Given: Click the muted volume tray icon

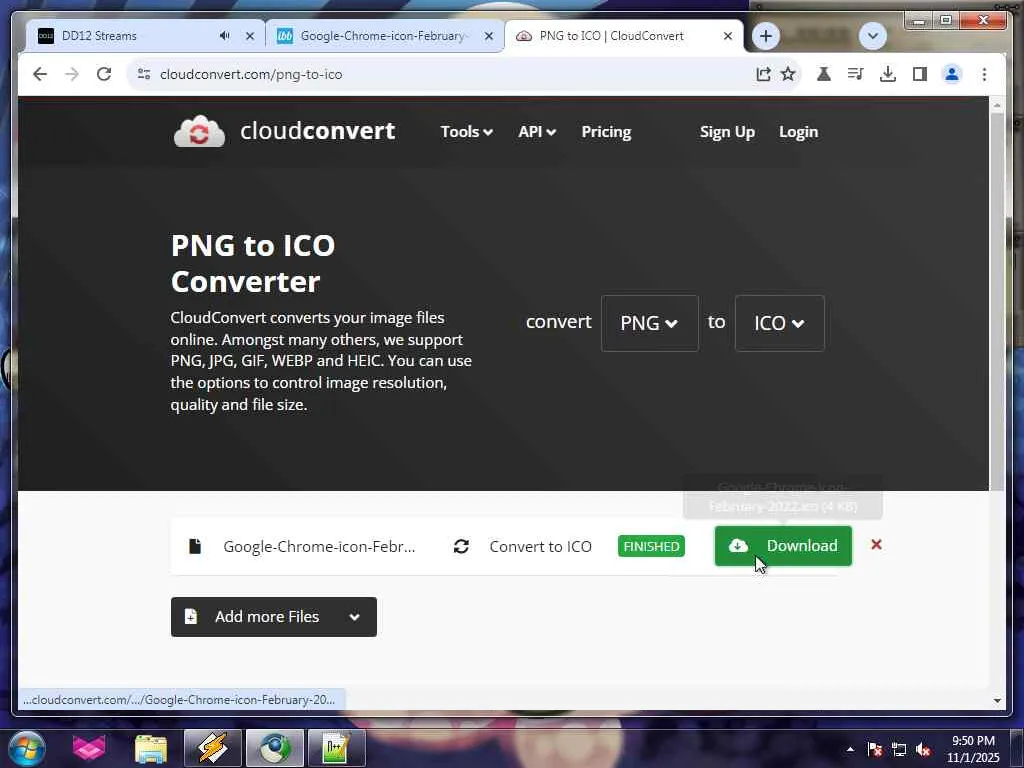Looking at the screenshot, I should pyautogui.click(x=923, y=749).
